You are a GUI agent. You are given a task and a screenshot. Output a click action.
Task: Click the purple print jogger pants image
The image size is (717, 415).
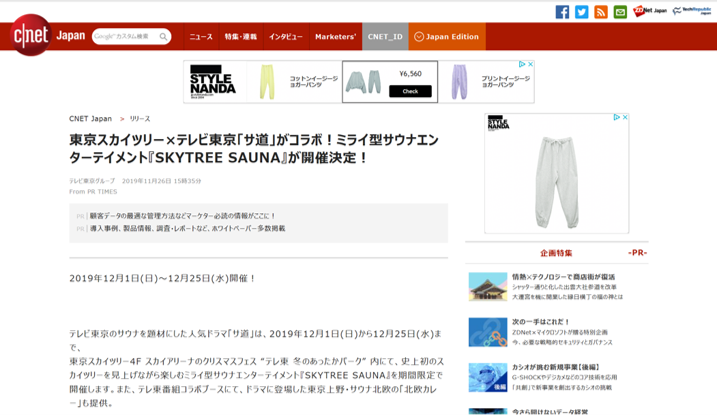pyautogui.click(x=459, y=82)
